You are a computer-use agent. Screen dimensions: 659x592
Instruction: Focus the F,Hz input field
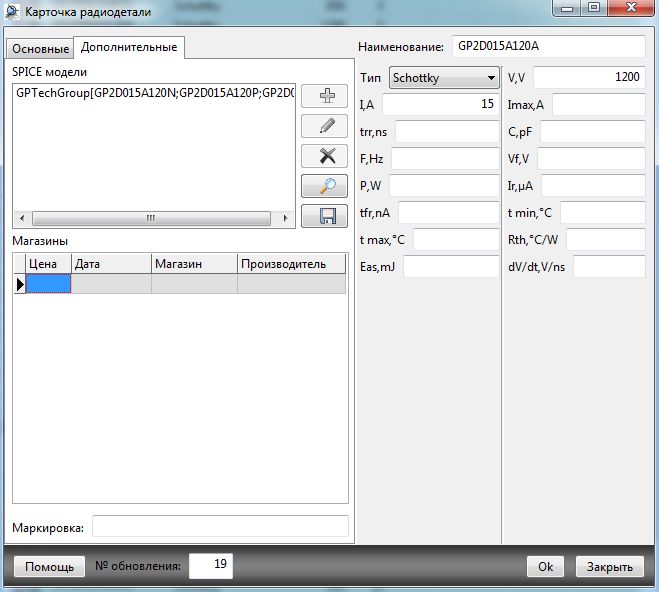(x=445, y=158)
